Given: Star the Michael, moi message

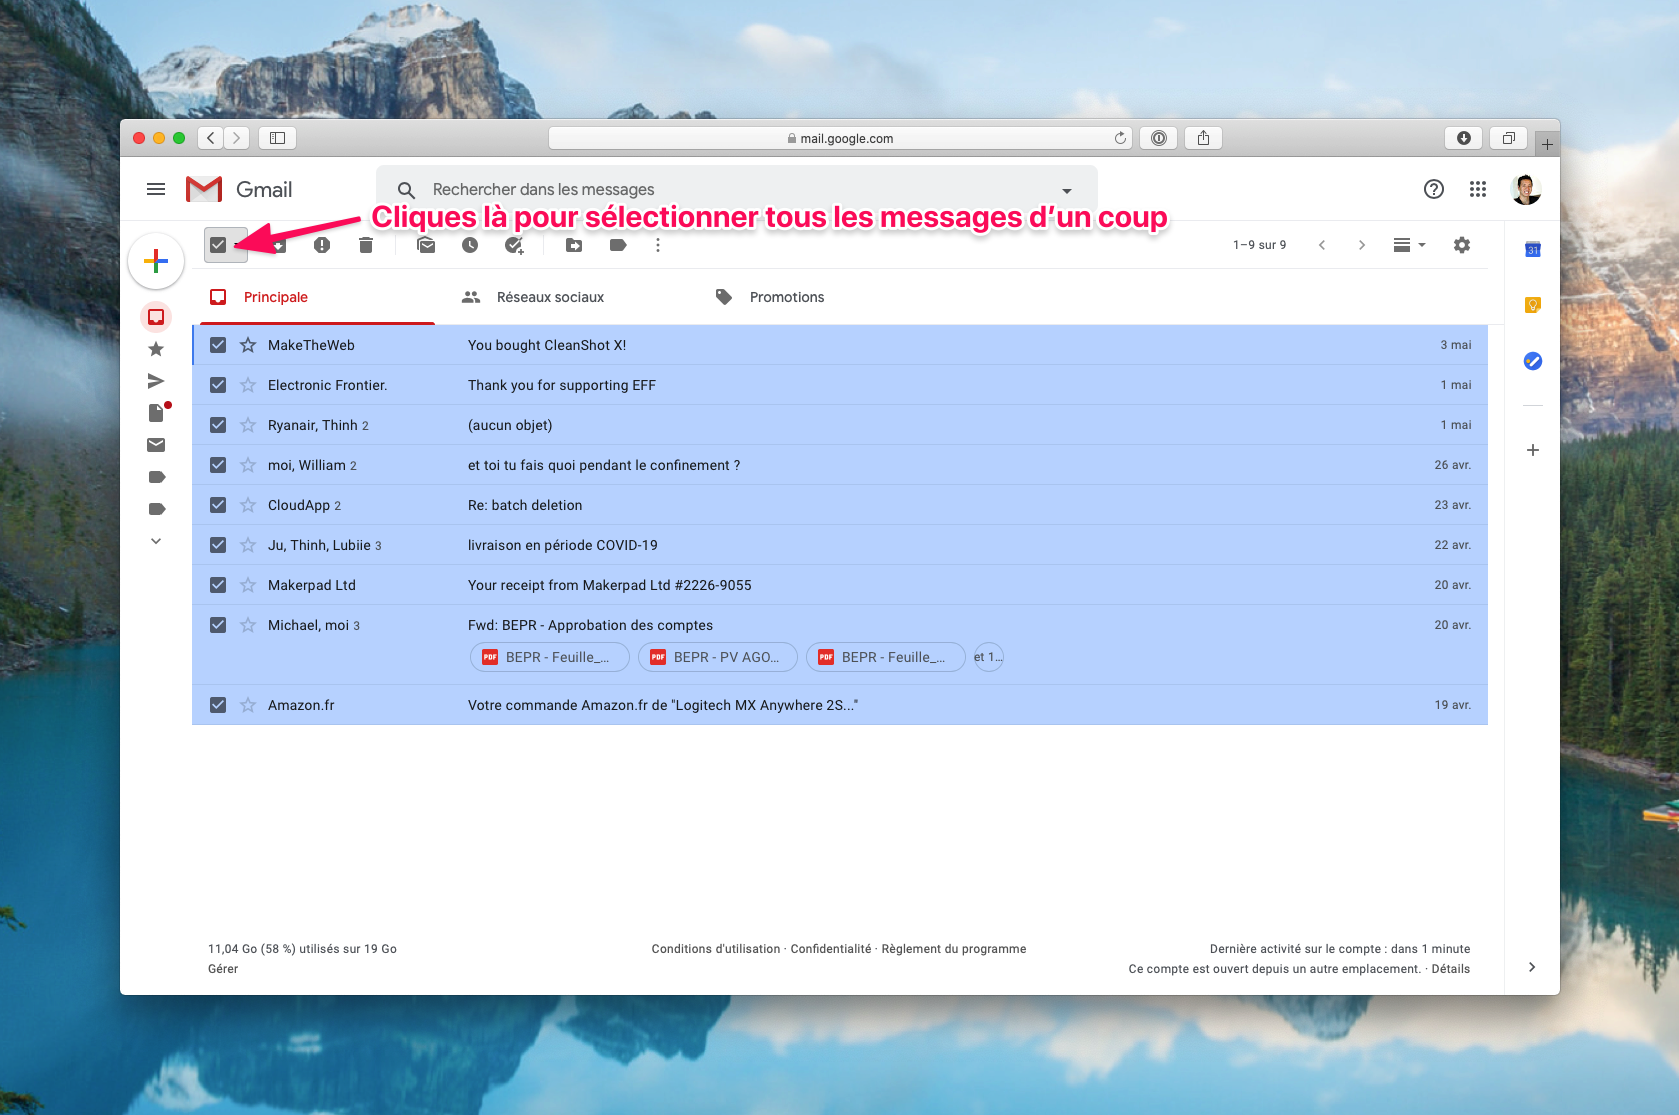Looking at the screenshot, I should 248,625.
